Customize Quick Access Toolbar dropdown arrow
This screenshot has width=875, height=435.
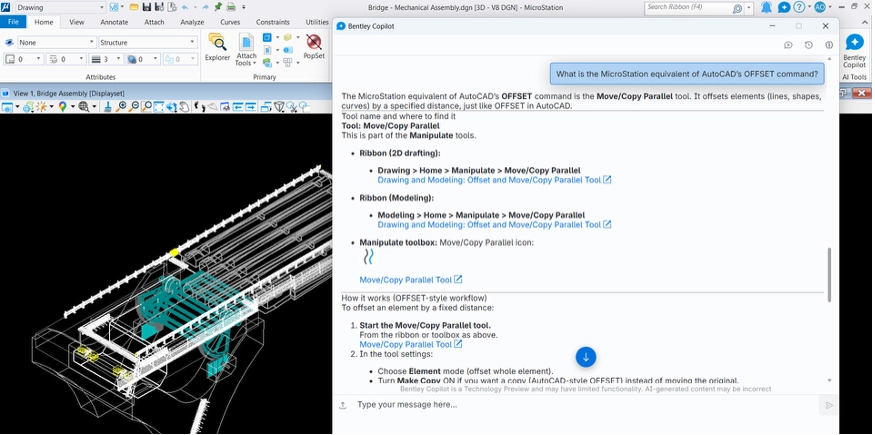click(243, 7)
